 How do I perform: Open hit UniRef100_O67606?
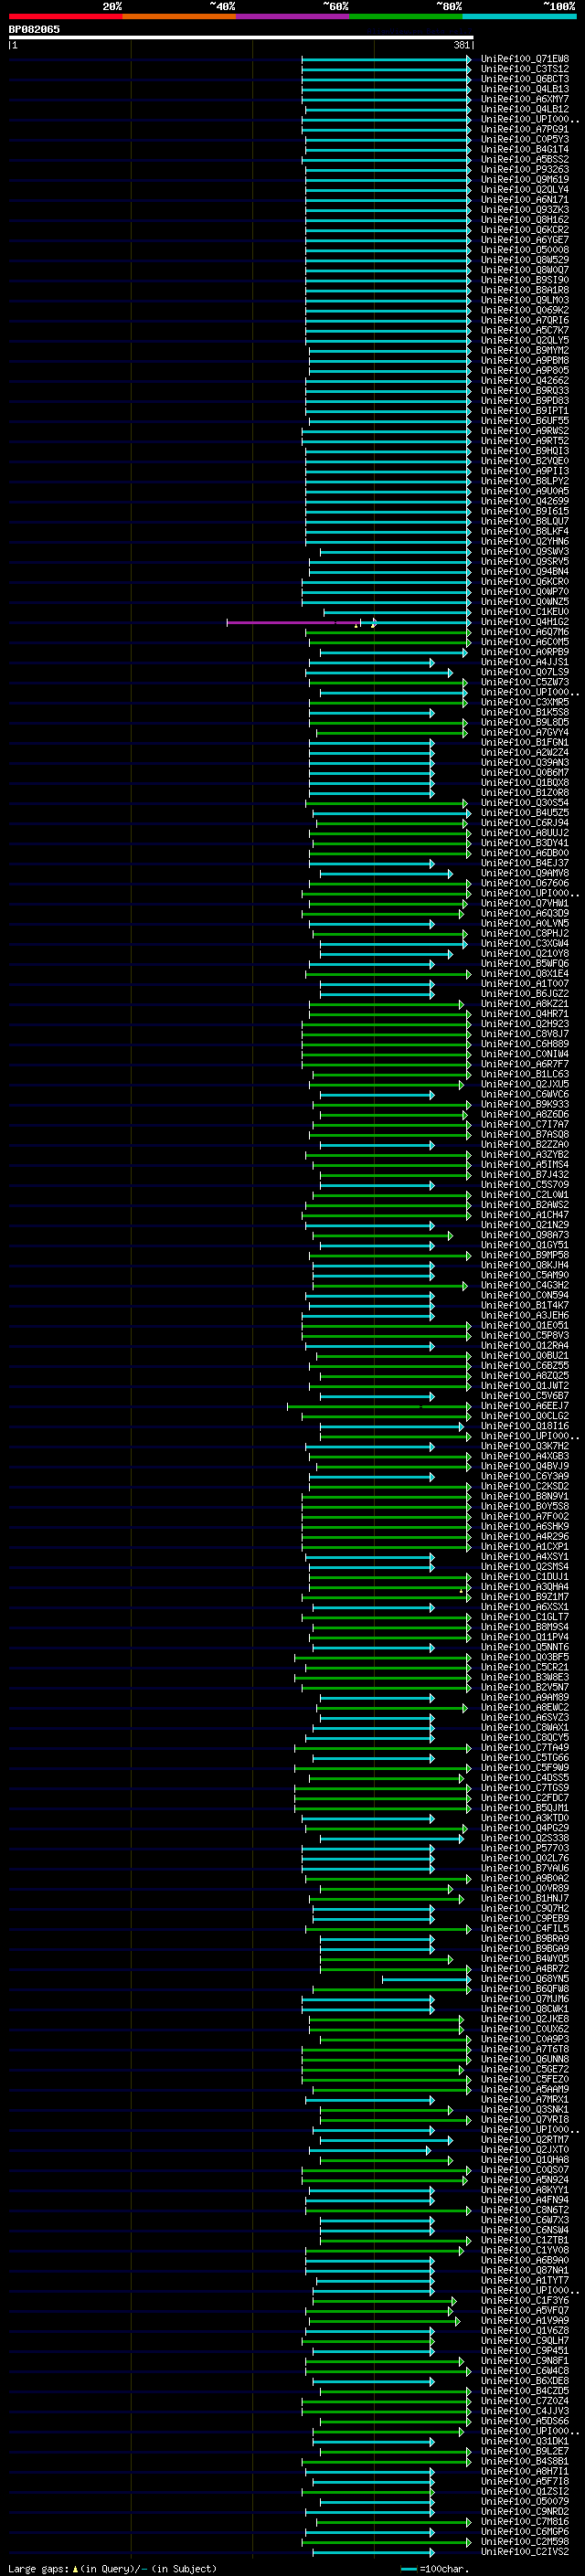(x=525, y=883)
